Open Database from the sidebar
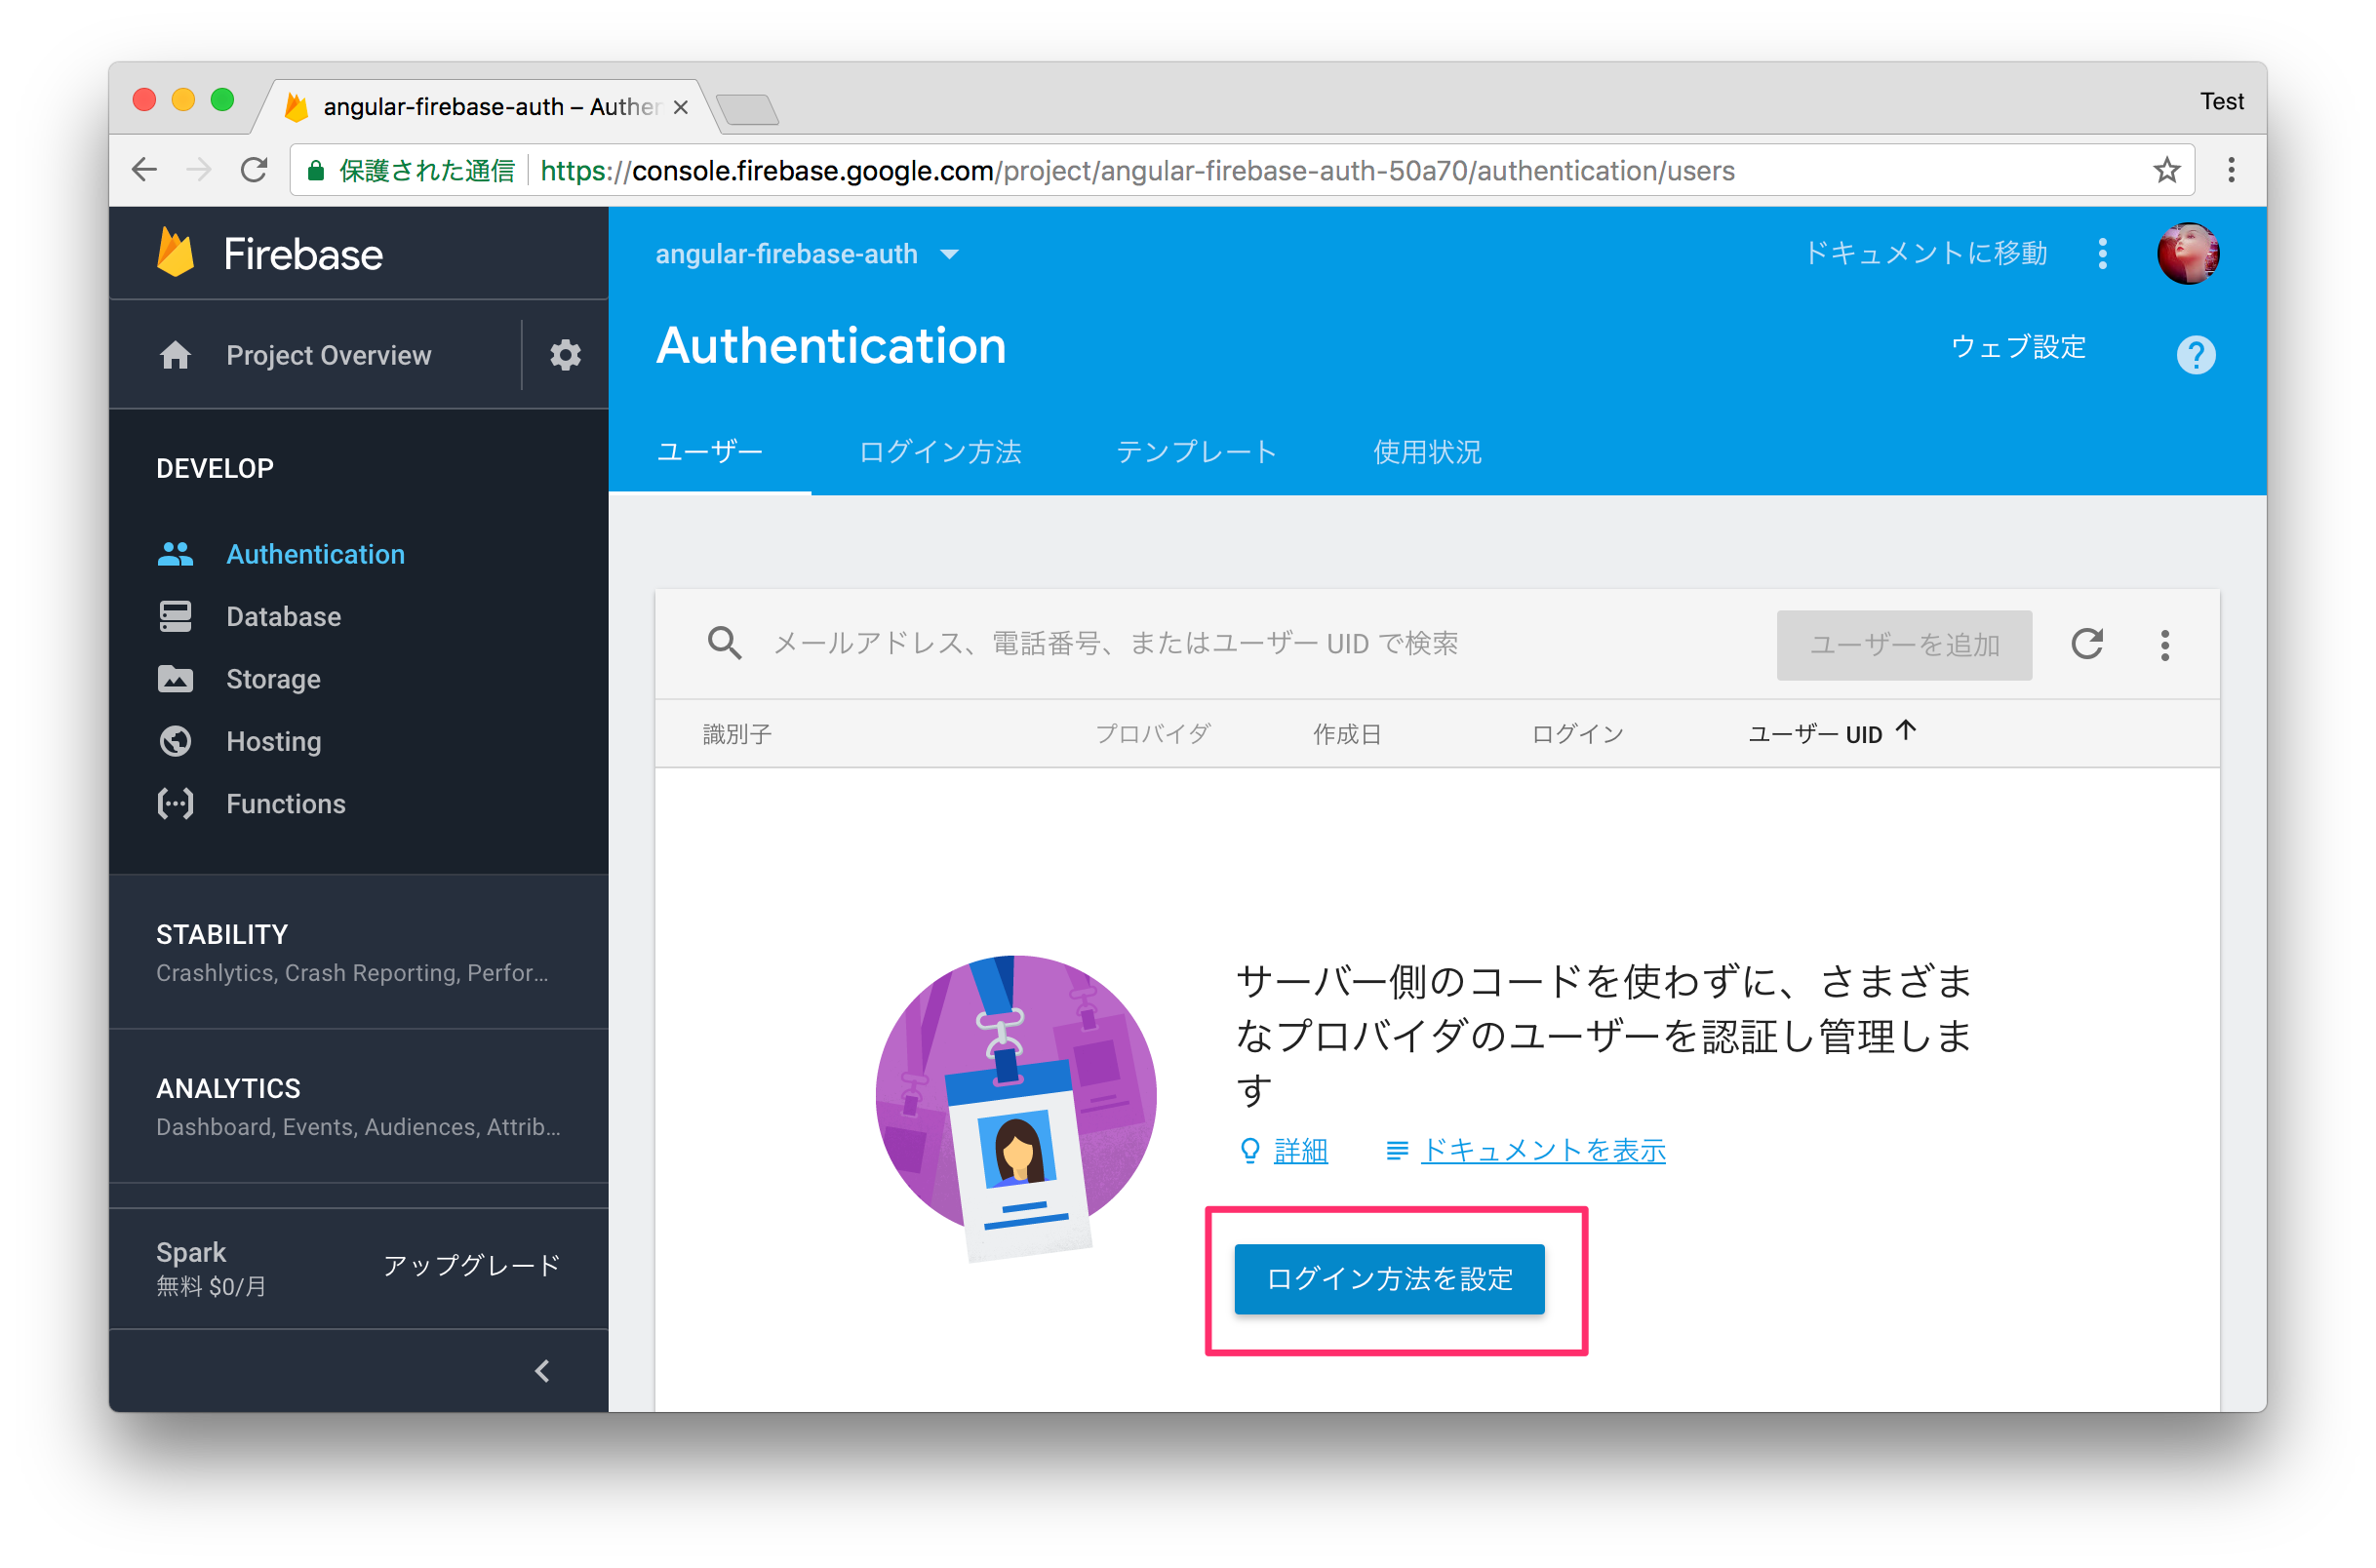2376x1568 pixels. tap(283, 616)
